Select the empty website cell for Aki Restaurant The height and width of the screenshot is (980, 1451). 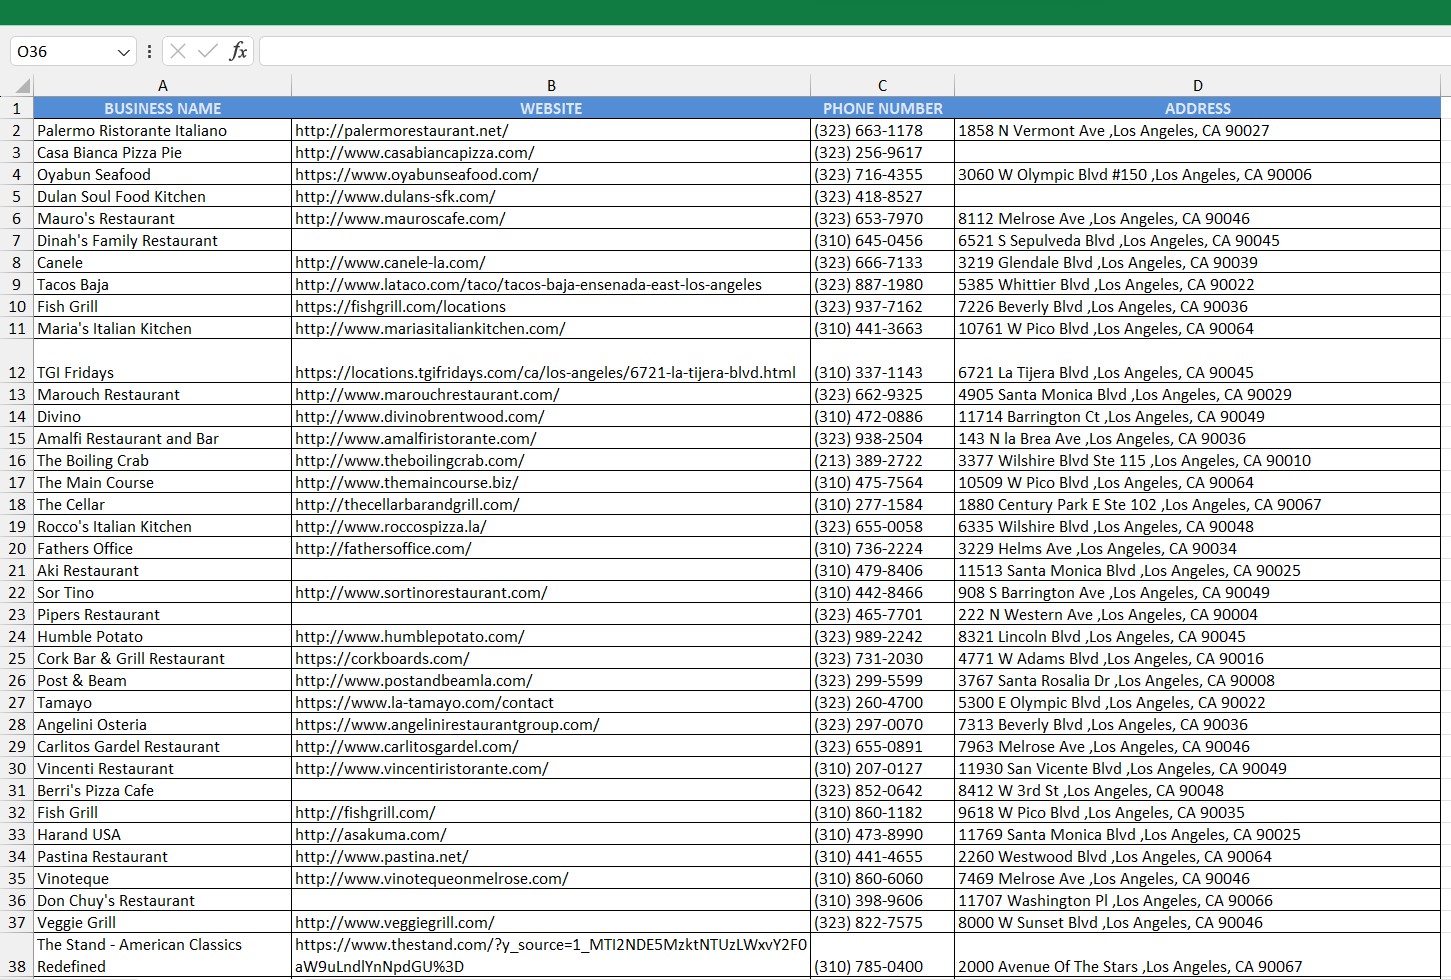551,570
